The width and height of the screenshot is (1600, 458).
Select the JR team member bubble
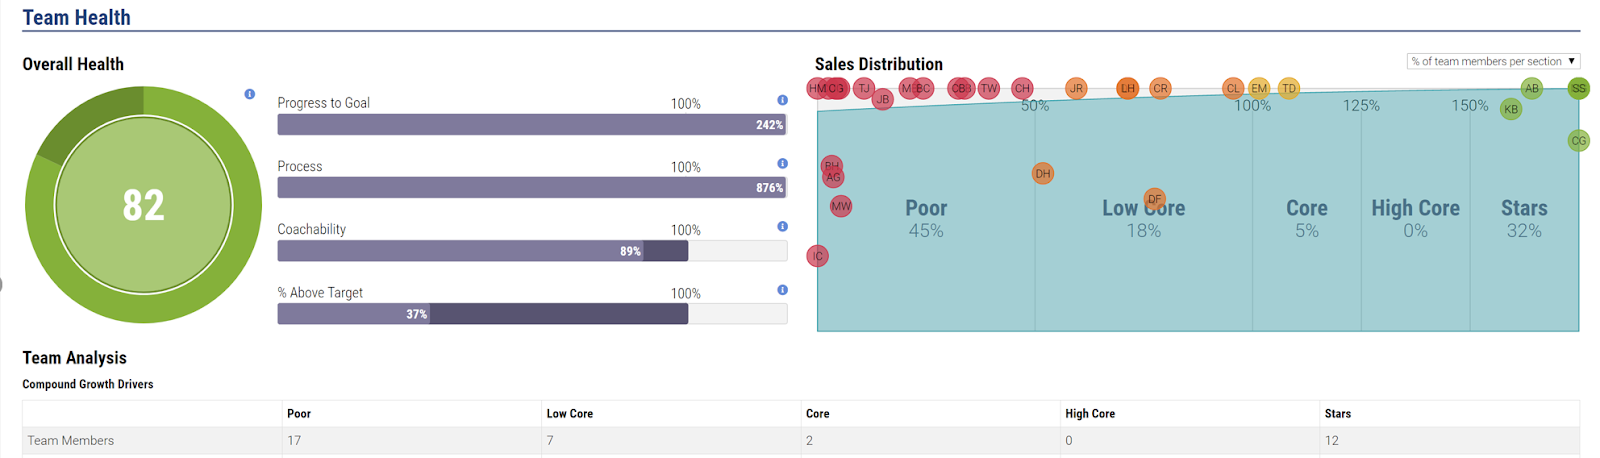pyautogui.click(x=1076, y=88)
